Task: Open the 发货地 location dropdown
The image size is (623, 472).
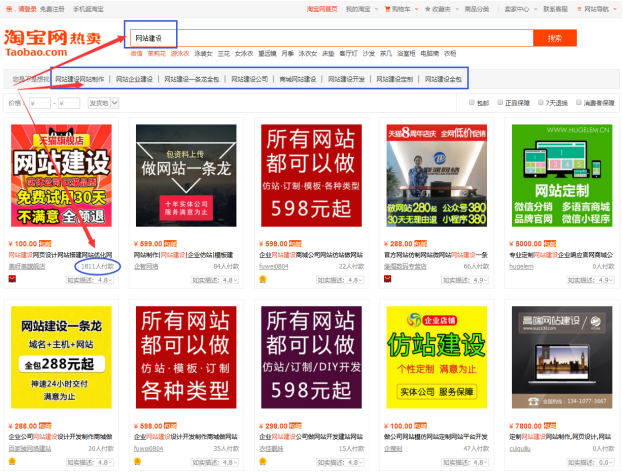Action: (103, 103)
